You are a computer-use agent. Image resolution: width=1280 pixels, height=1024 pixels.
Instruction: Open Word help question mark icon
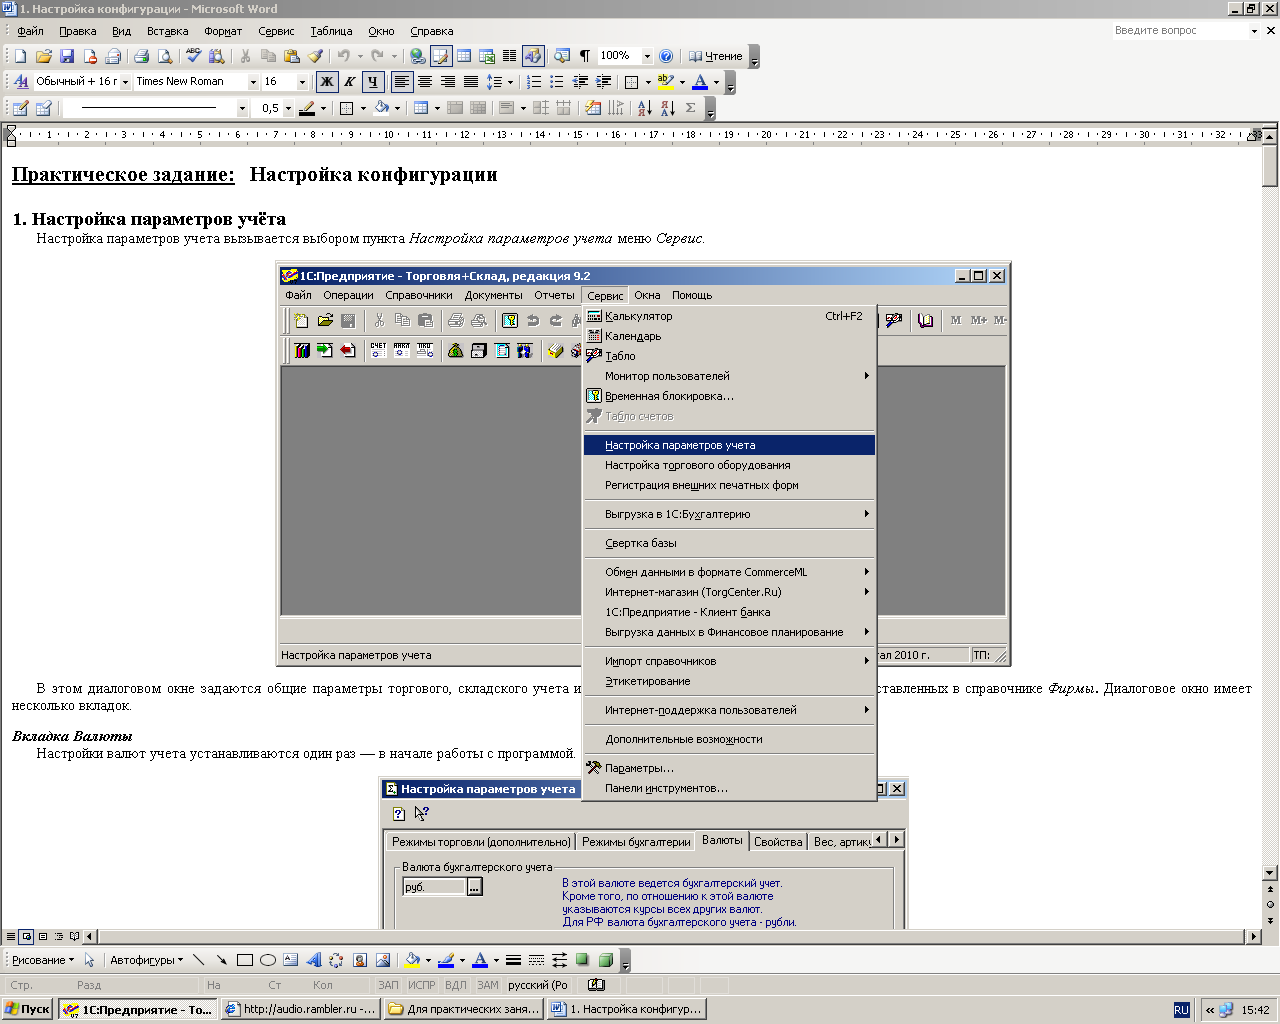pyautogui.click(x=666, y=56)
